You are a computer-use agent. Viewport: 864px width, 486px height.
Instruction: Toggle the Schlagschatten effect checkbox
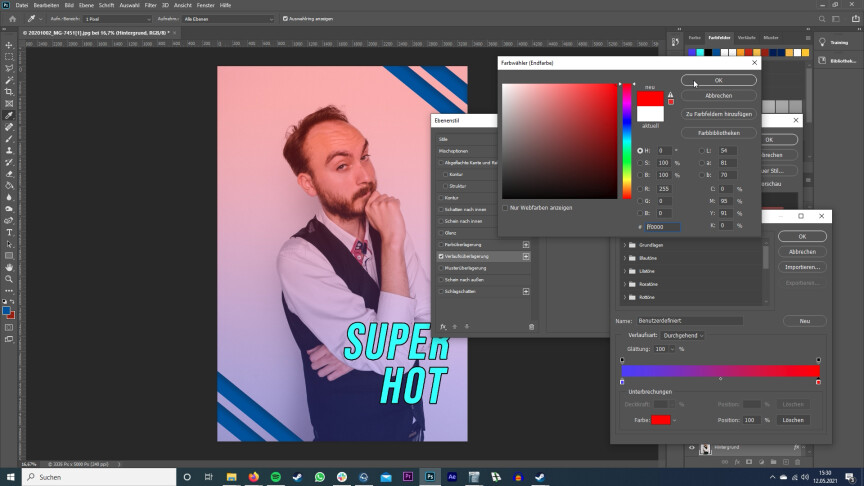tap(440, 292)
